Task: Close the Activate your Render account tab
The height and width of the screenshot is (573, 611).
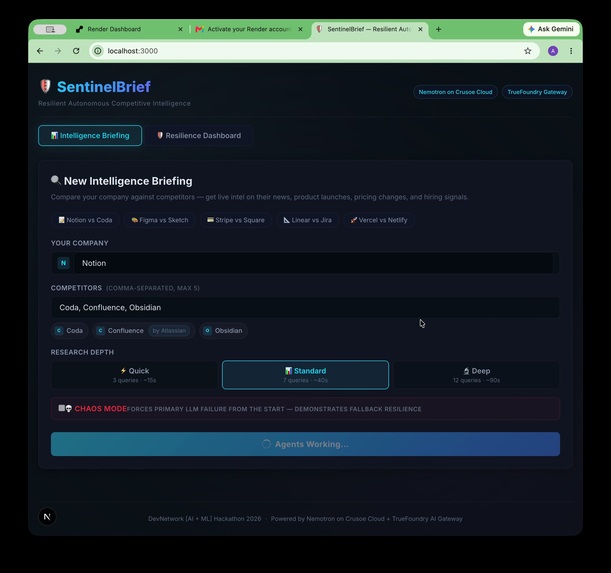Action: [x=300, y=29]
